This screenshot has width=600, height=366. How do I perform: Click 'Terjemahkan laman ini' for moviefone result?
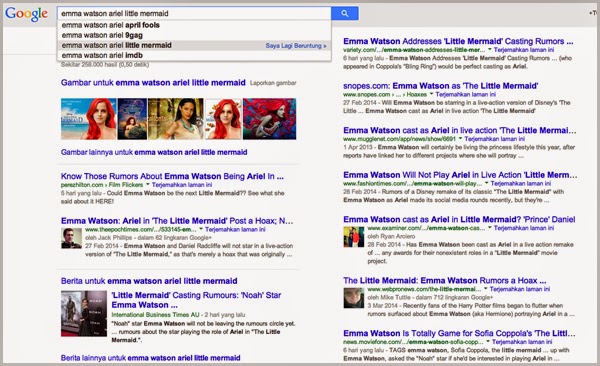[x=522, y=342]
